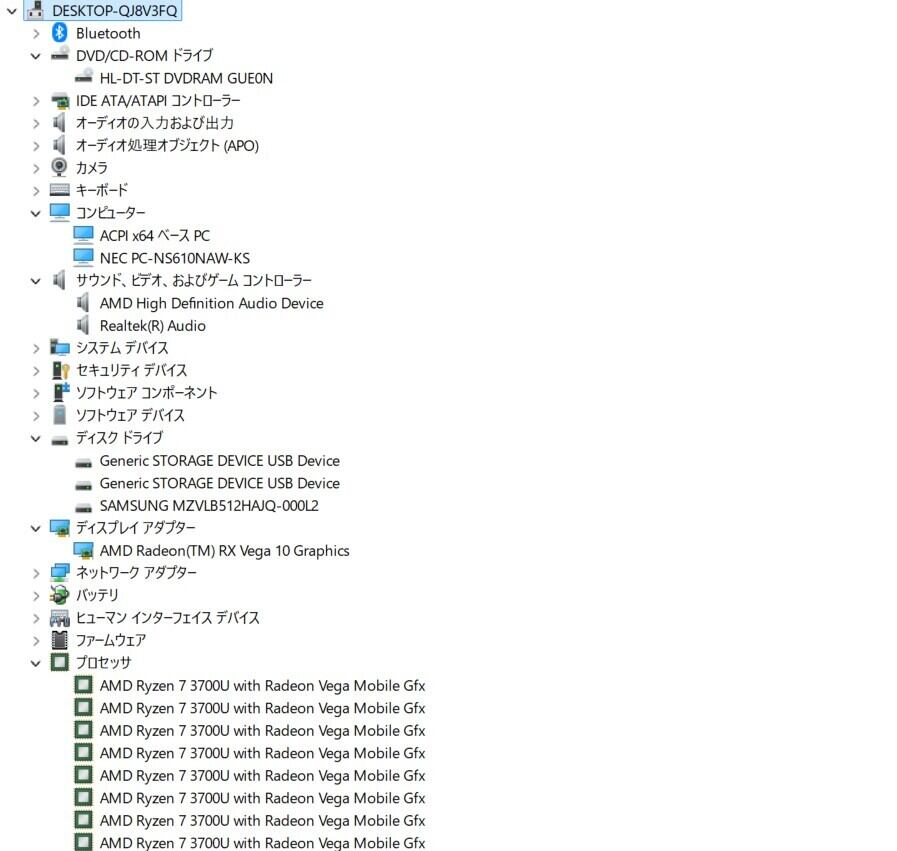This screenshot has height=851, width=897.
Task: Expand the バッテリ category
Action: 36,596
